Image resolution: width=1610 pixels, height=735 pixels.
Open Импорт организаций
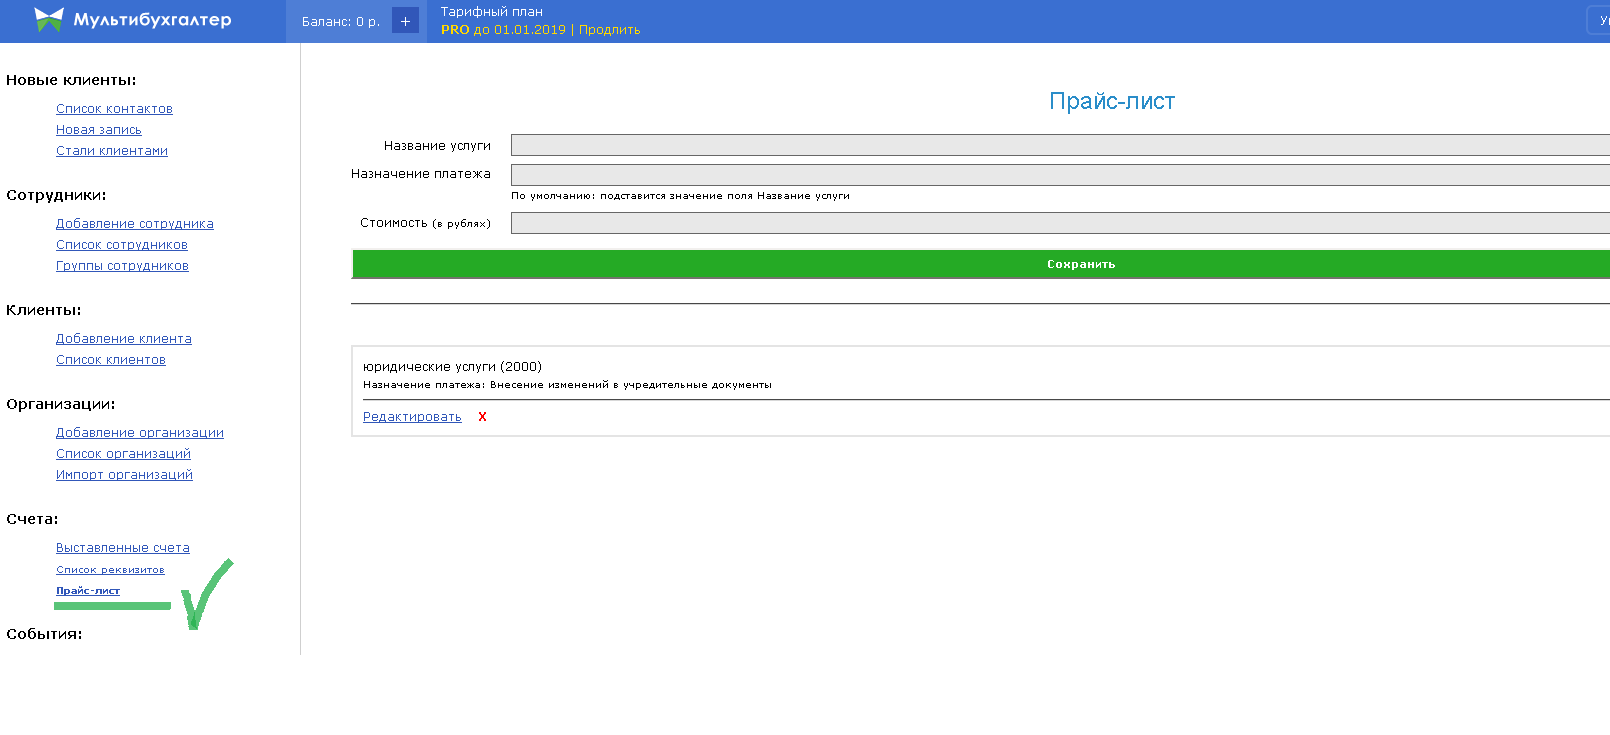coord(124,475)
